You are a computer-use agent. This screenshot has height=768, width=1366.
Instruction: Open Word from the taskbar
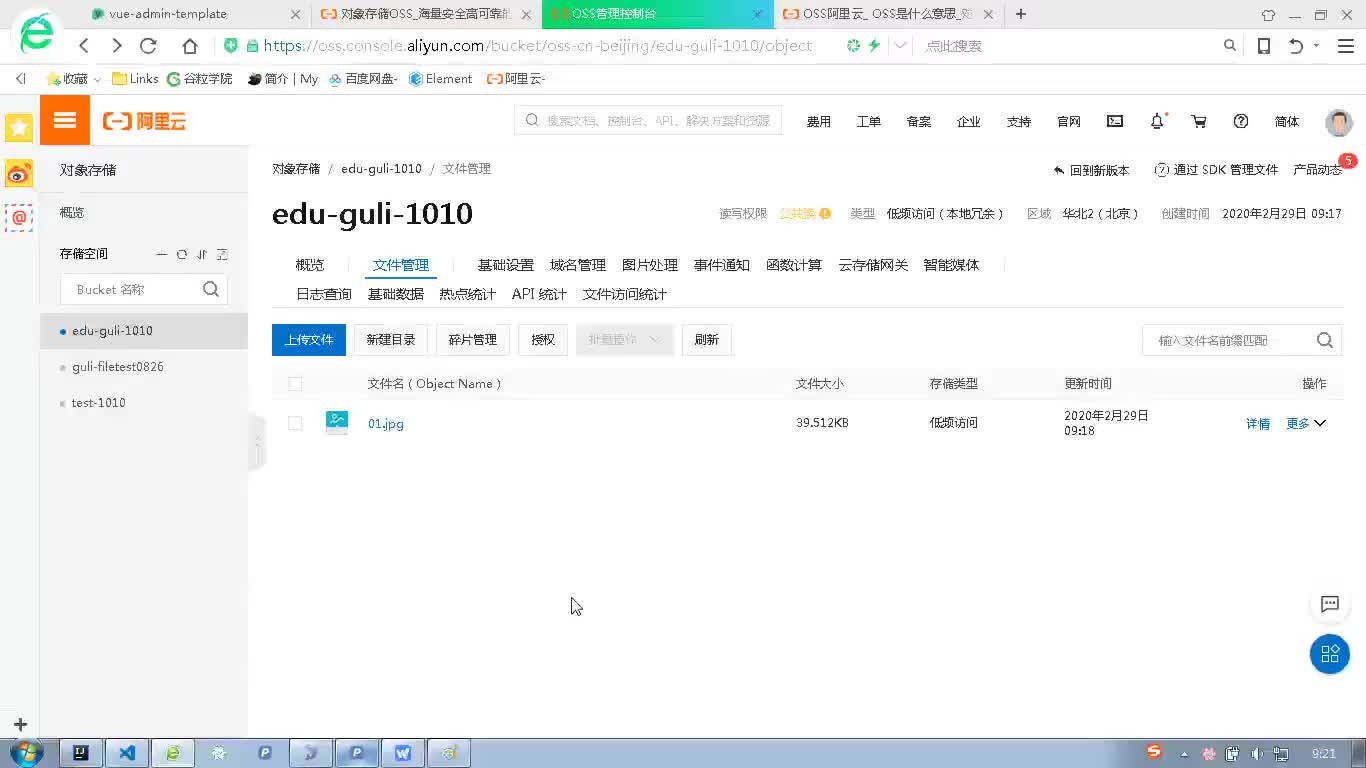pyautogui.click(x=403, y=753)
